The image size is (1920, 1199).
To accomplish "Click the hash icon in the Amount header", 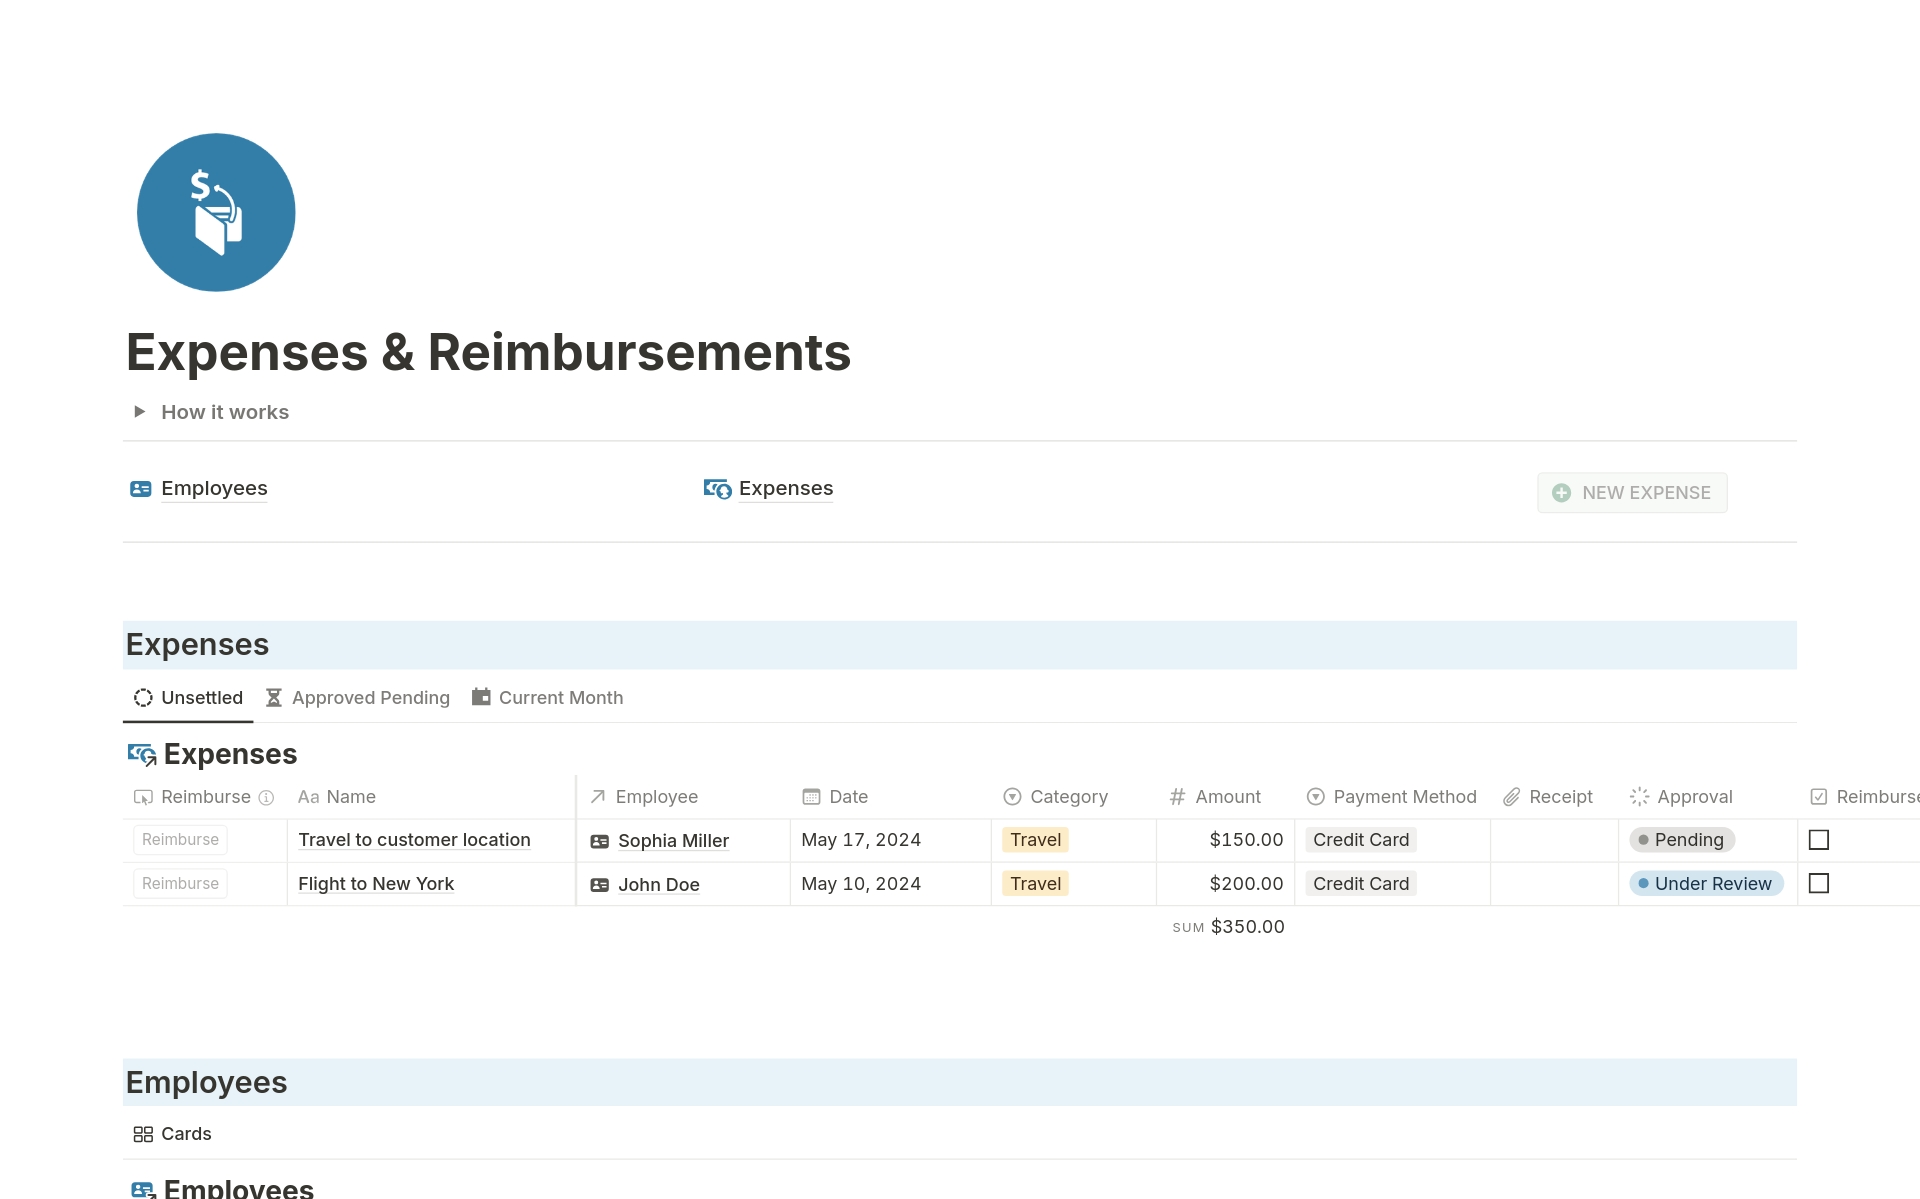I will click(1176, 796).
